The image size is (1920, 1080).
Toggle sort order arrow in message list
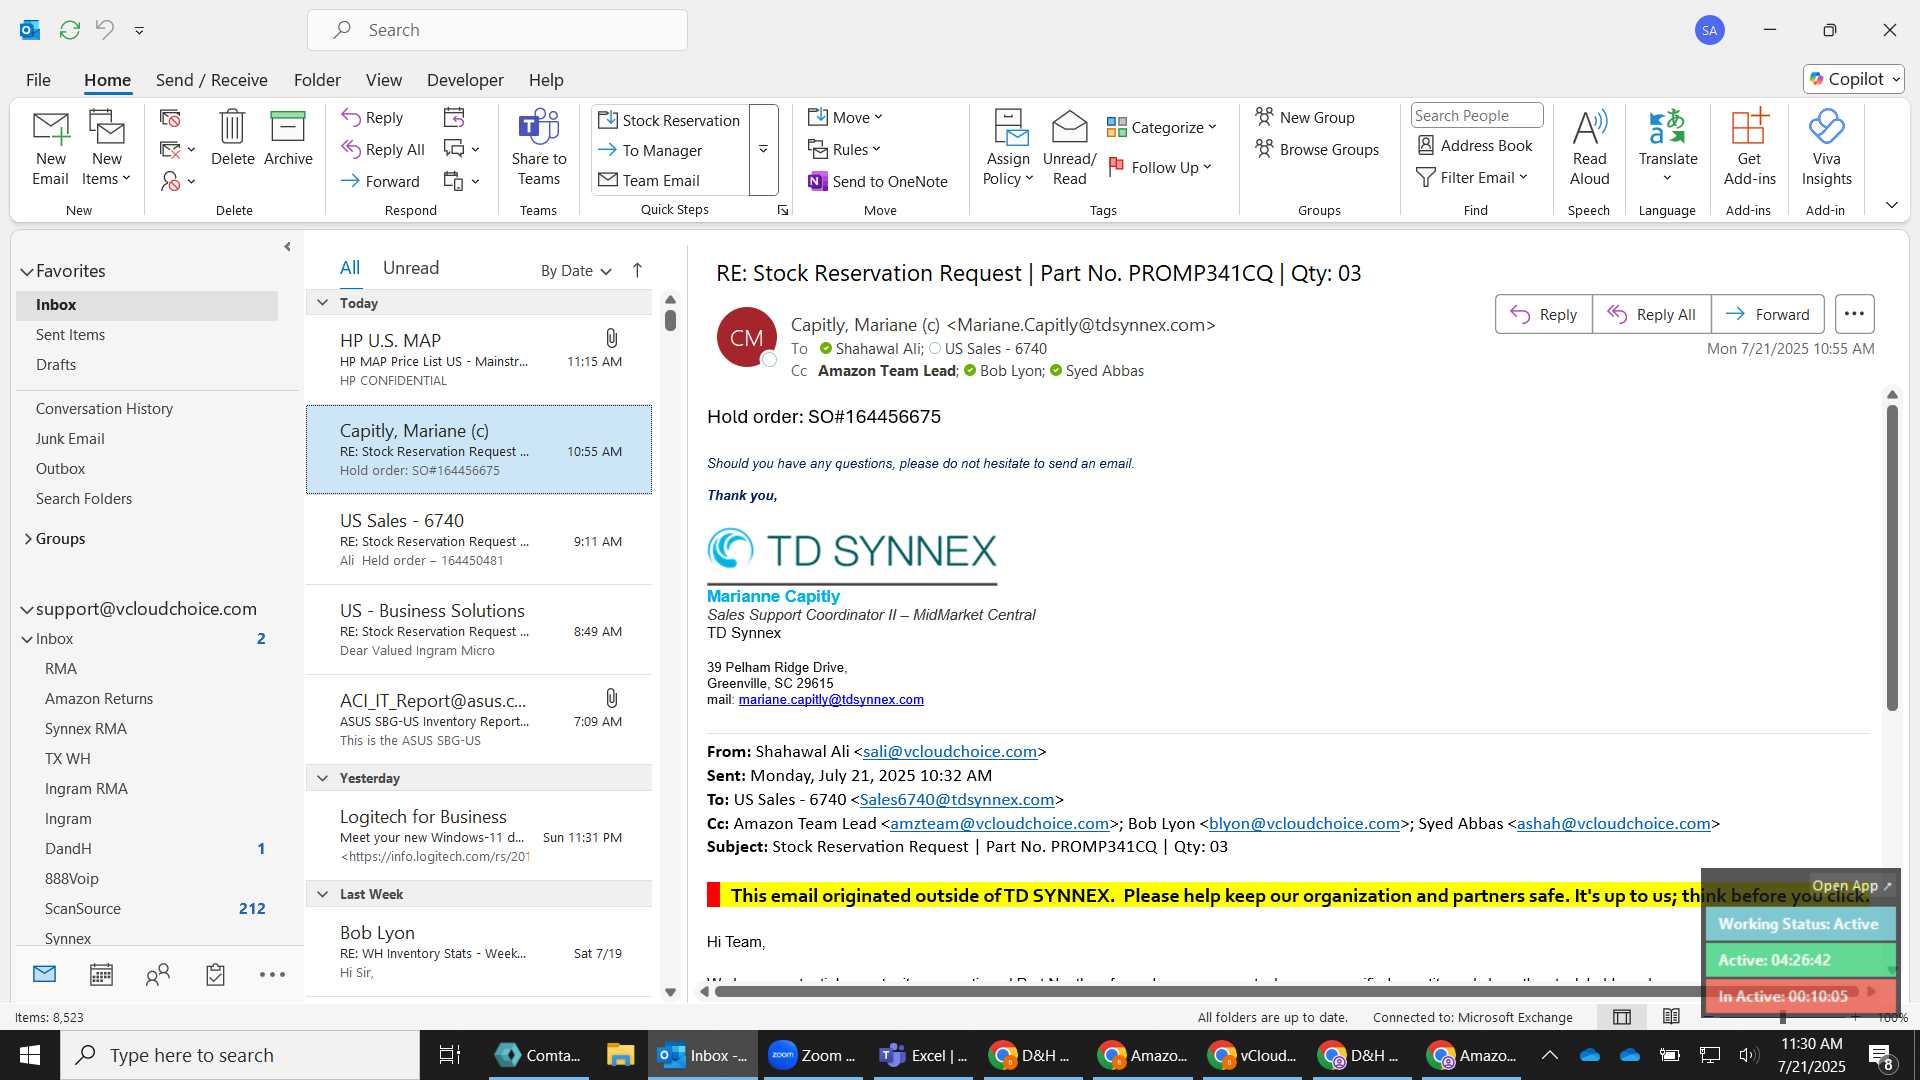(637, 270)
